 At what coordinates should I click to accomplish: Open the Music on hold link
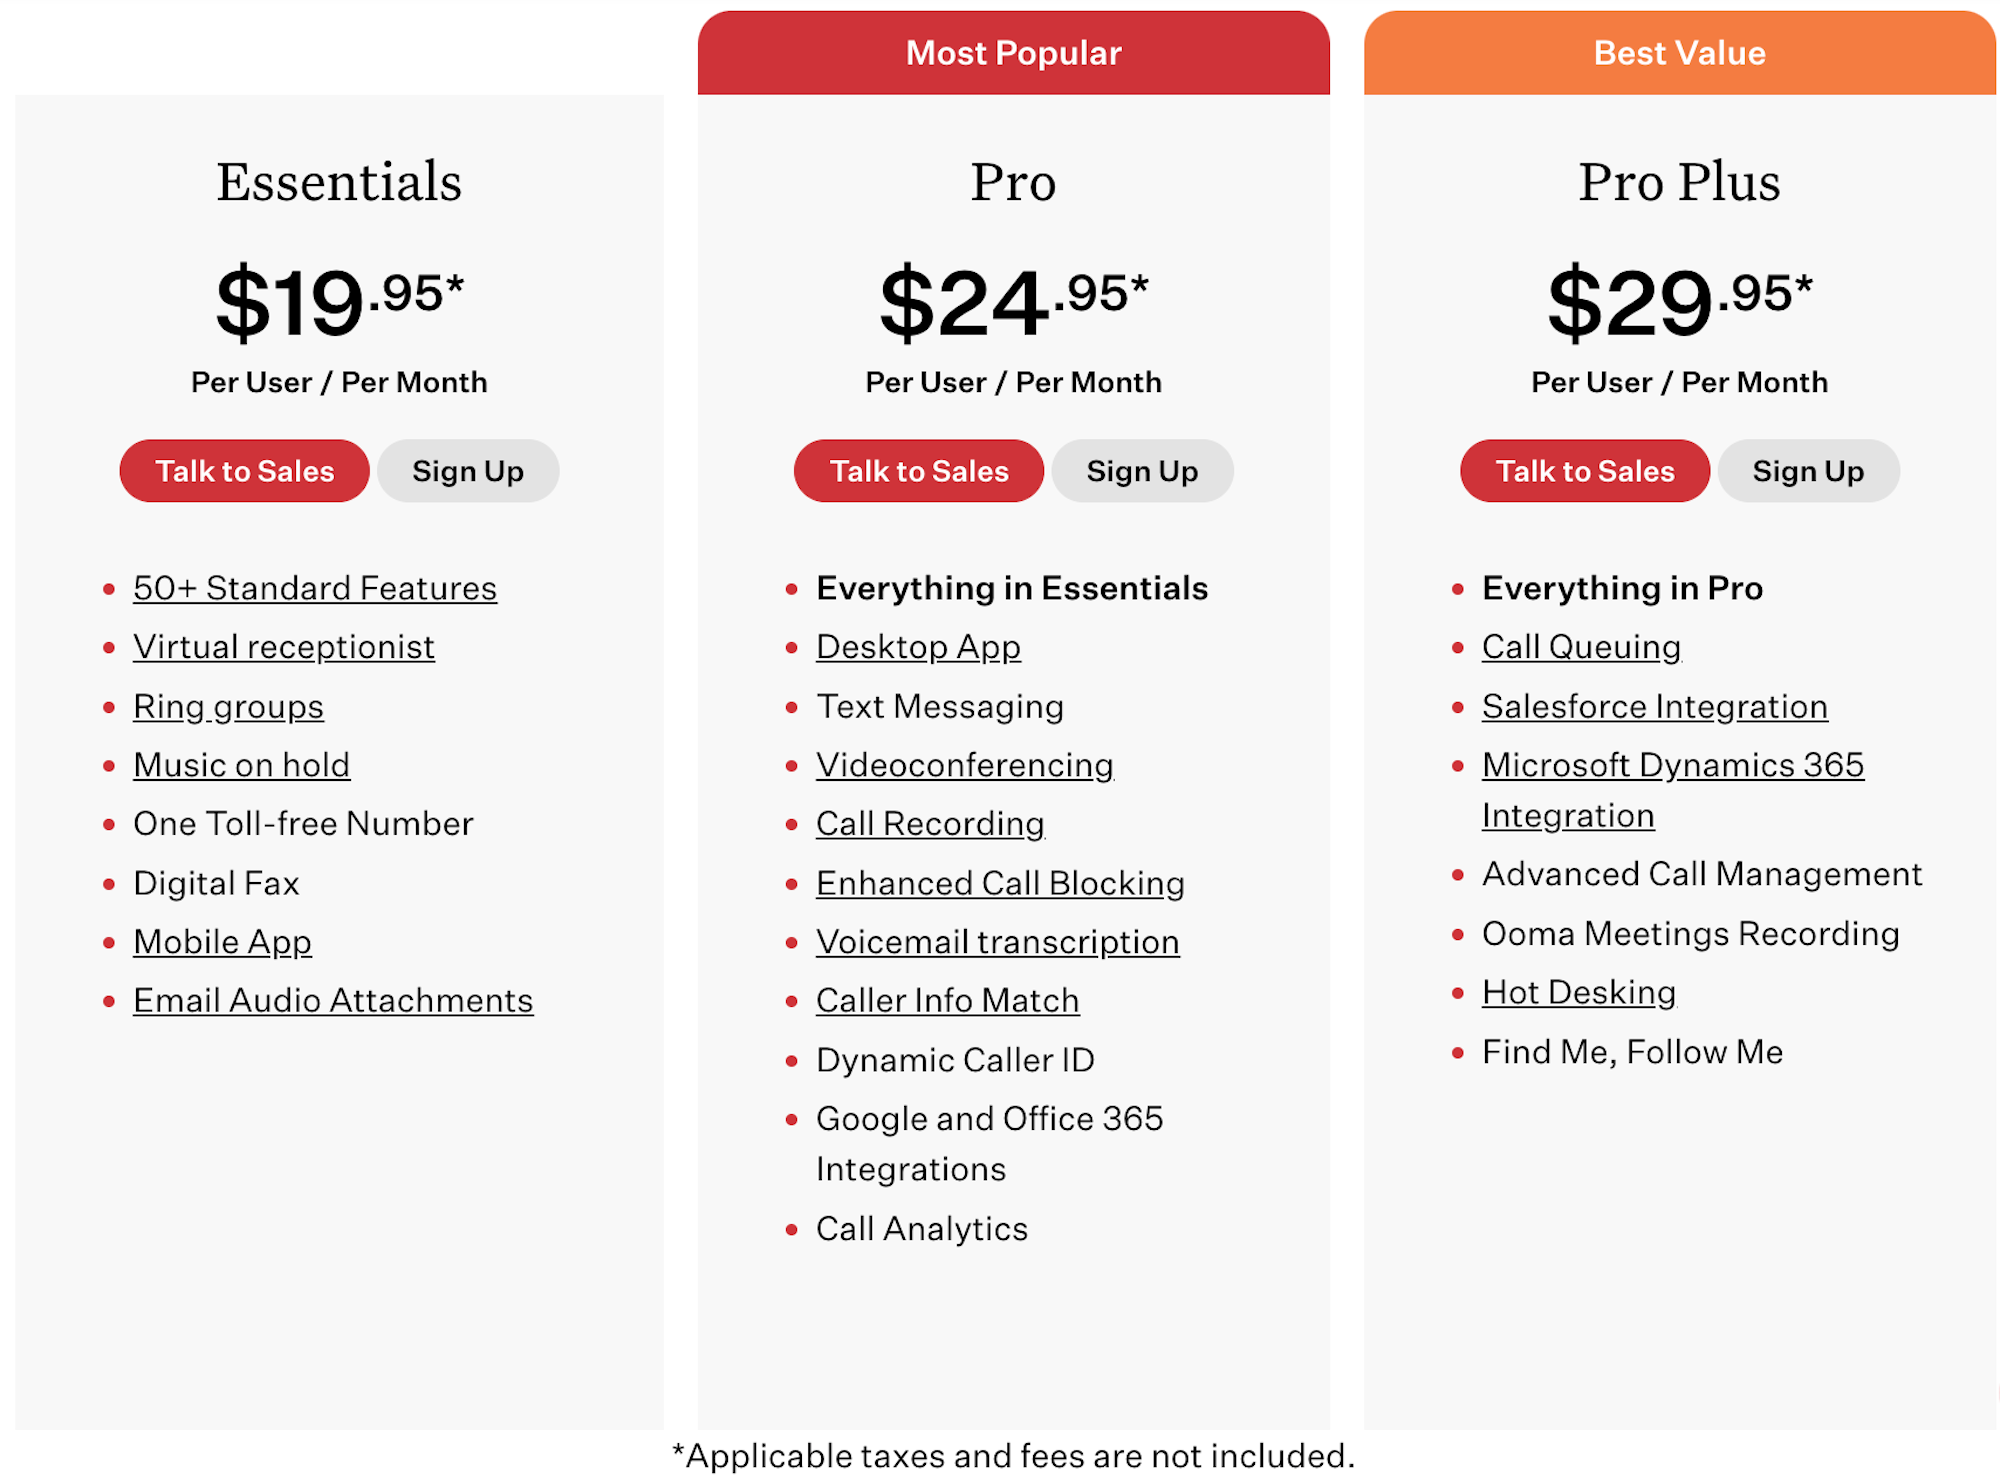tap(241, 765)
